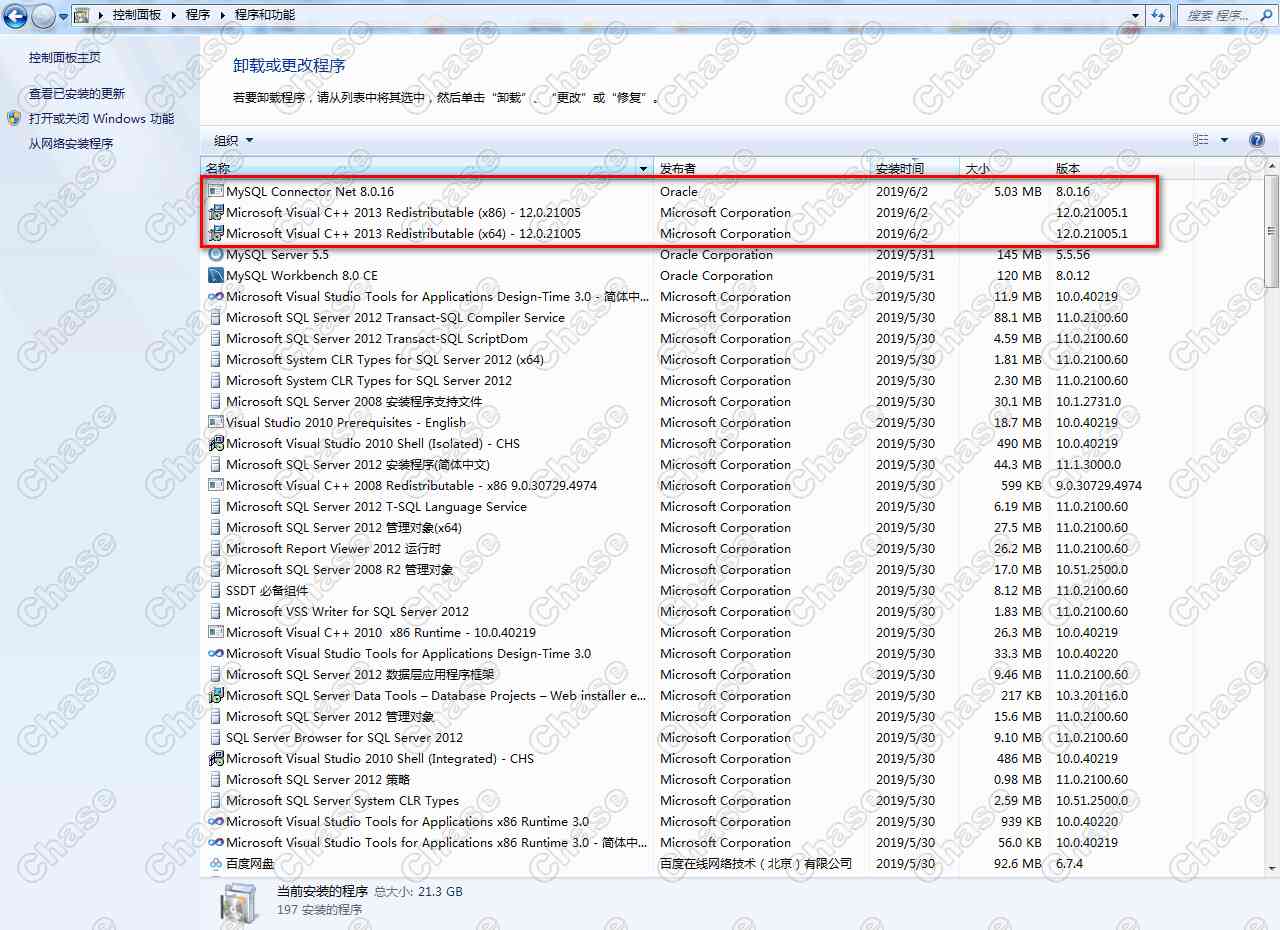Click the Visual C++ 2013 (x86) shield icon

pyautogui.click(x=216, y=212)
